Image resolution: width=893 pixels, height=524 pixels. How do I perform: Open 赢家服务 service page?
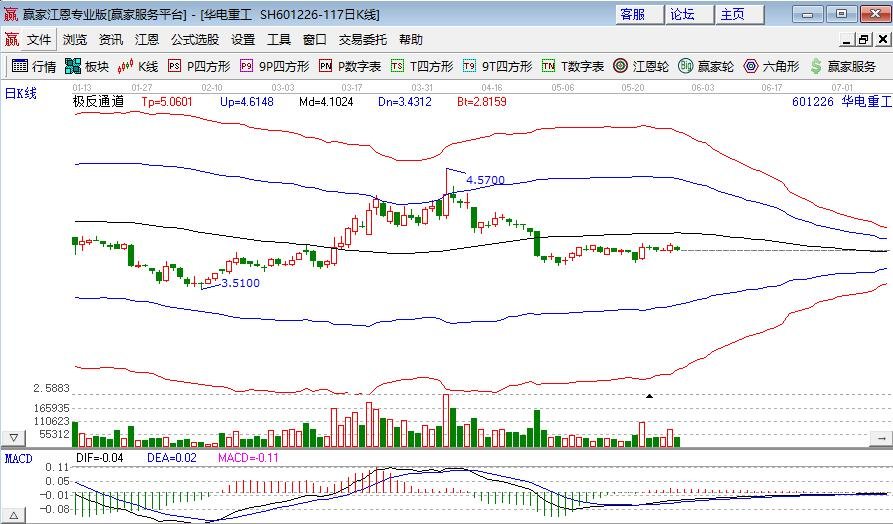coord(843,67)
